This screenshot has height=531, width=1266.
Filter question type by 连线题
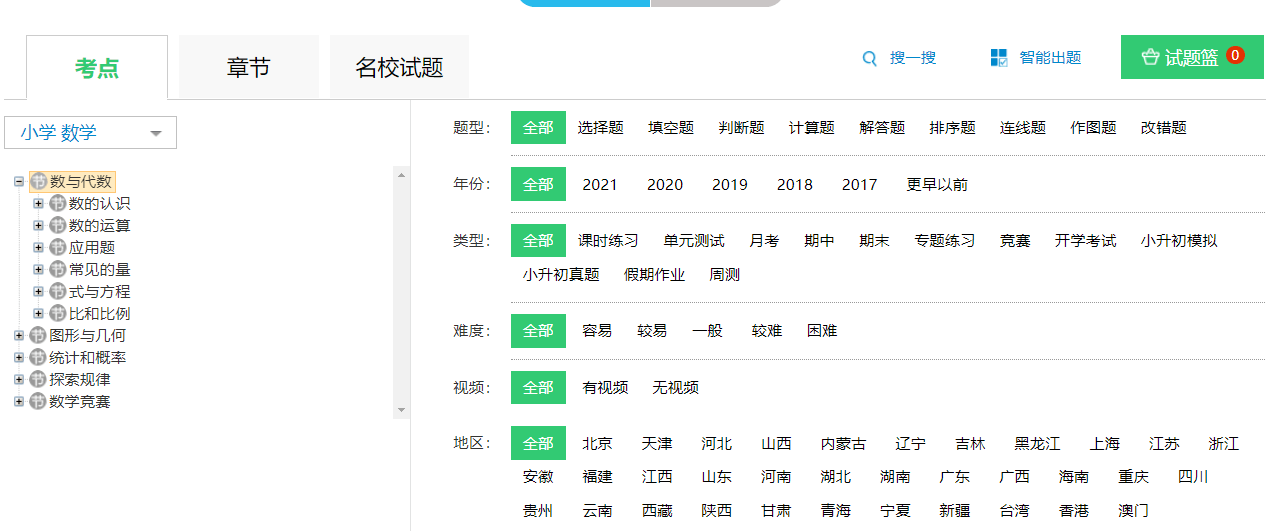[x=1023, y=128]
